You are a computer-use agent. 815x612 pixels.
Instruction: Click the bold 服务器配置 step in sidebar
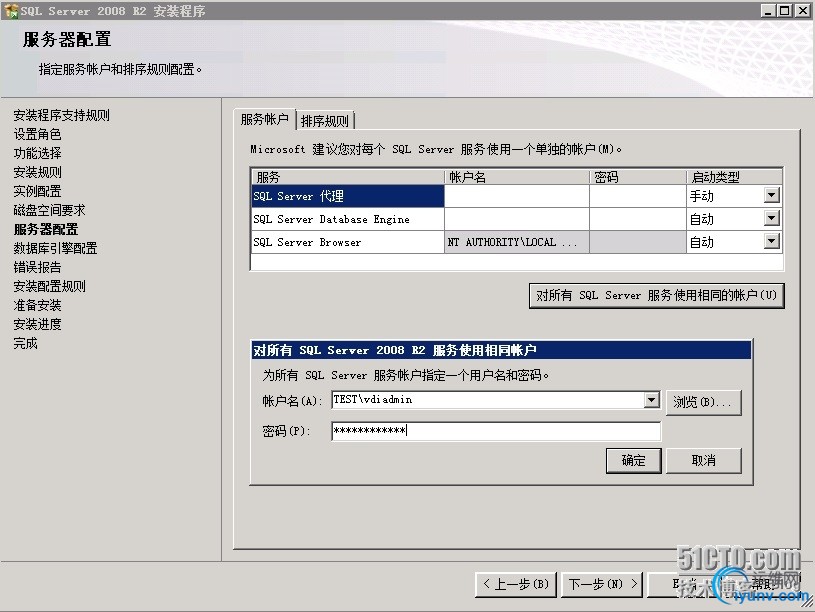(x=46, y=229)
